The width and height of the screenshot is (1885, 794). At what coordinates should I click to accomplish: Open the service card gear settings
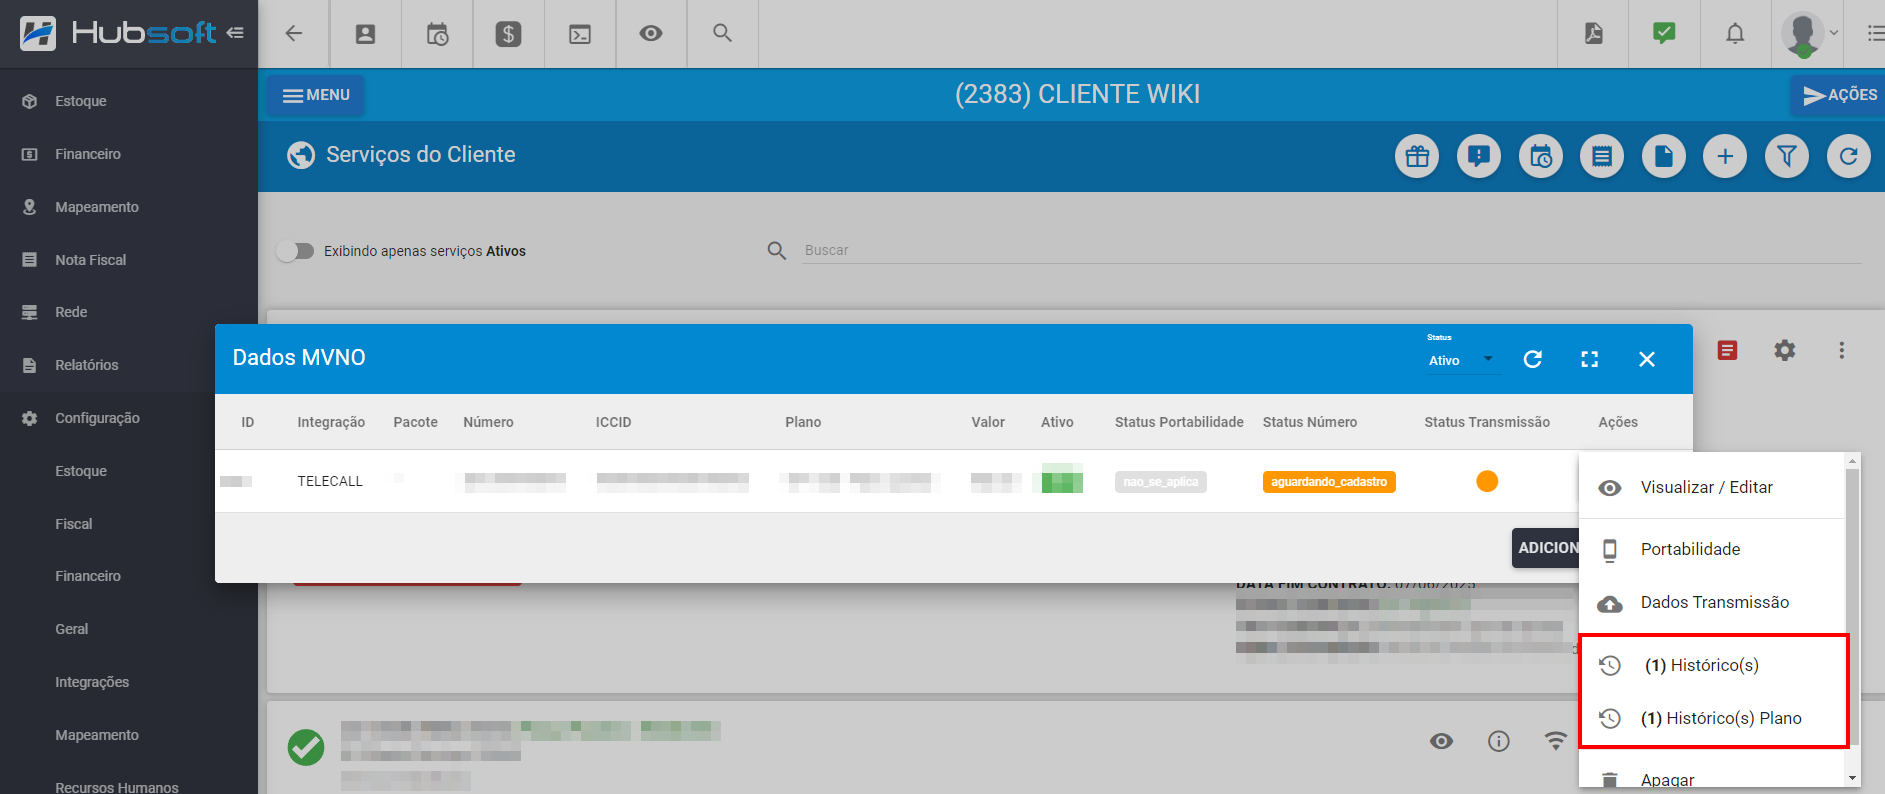coord(1785,350)
